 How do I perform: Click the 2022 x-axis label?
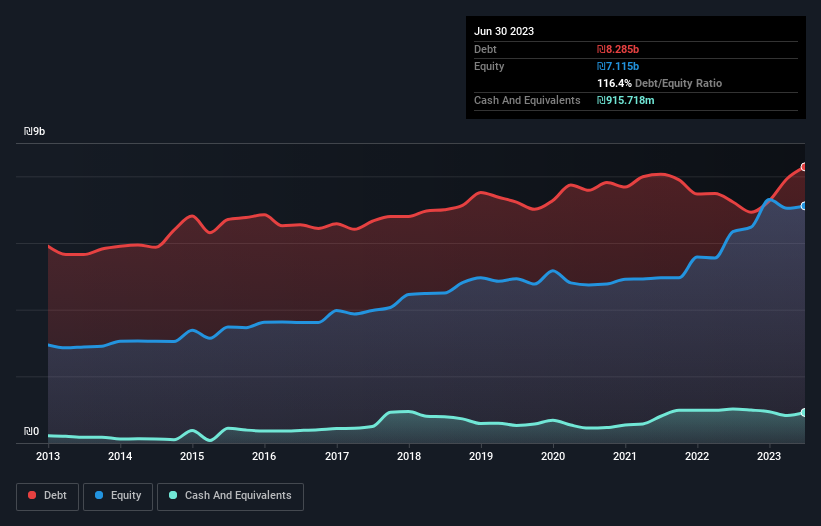[697, 456]
